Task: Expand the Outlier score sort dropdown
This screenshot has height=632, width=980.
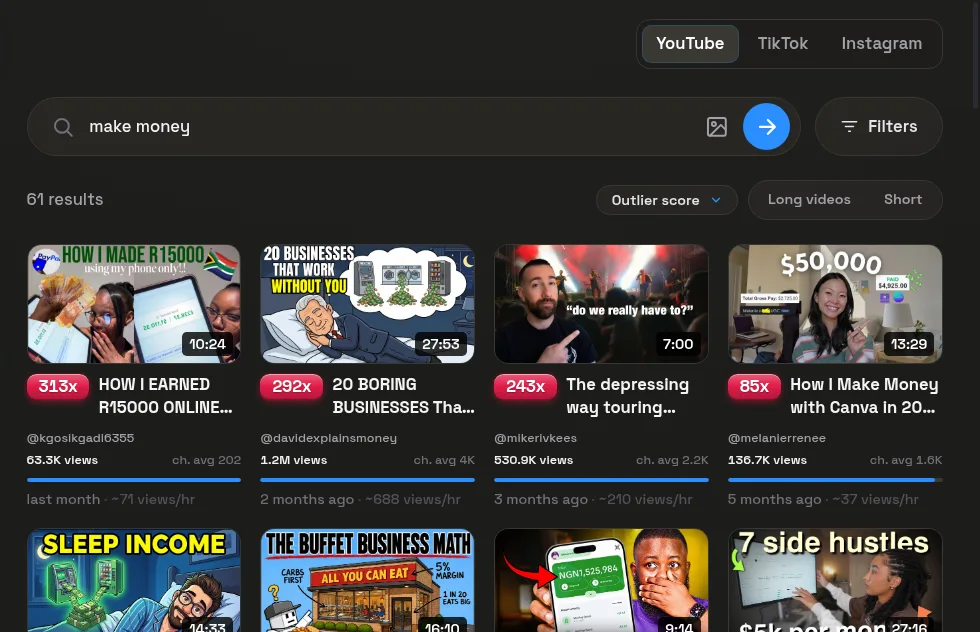Action: (x=666, y=200)
